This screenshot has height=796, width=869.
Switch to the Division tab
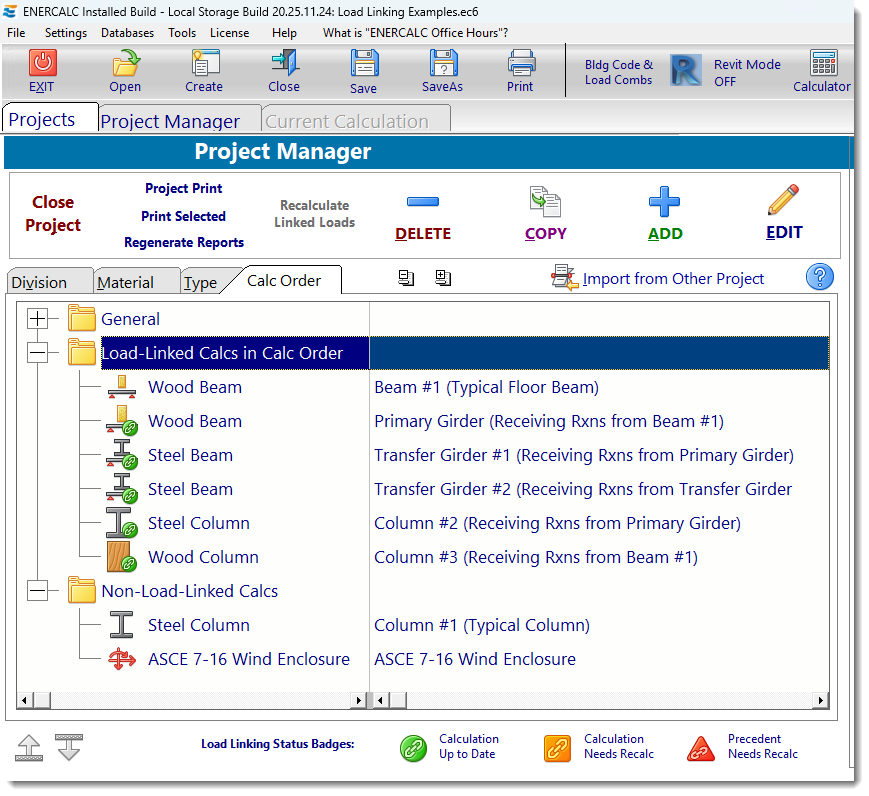click(49, 282)
